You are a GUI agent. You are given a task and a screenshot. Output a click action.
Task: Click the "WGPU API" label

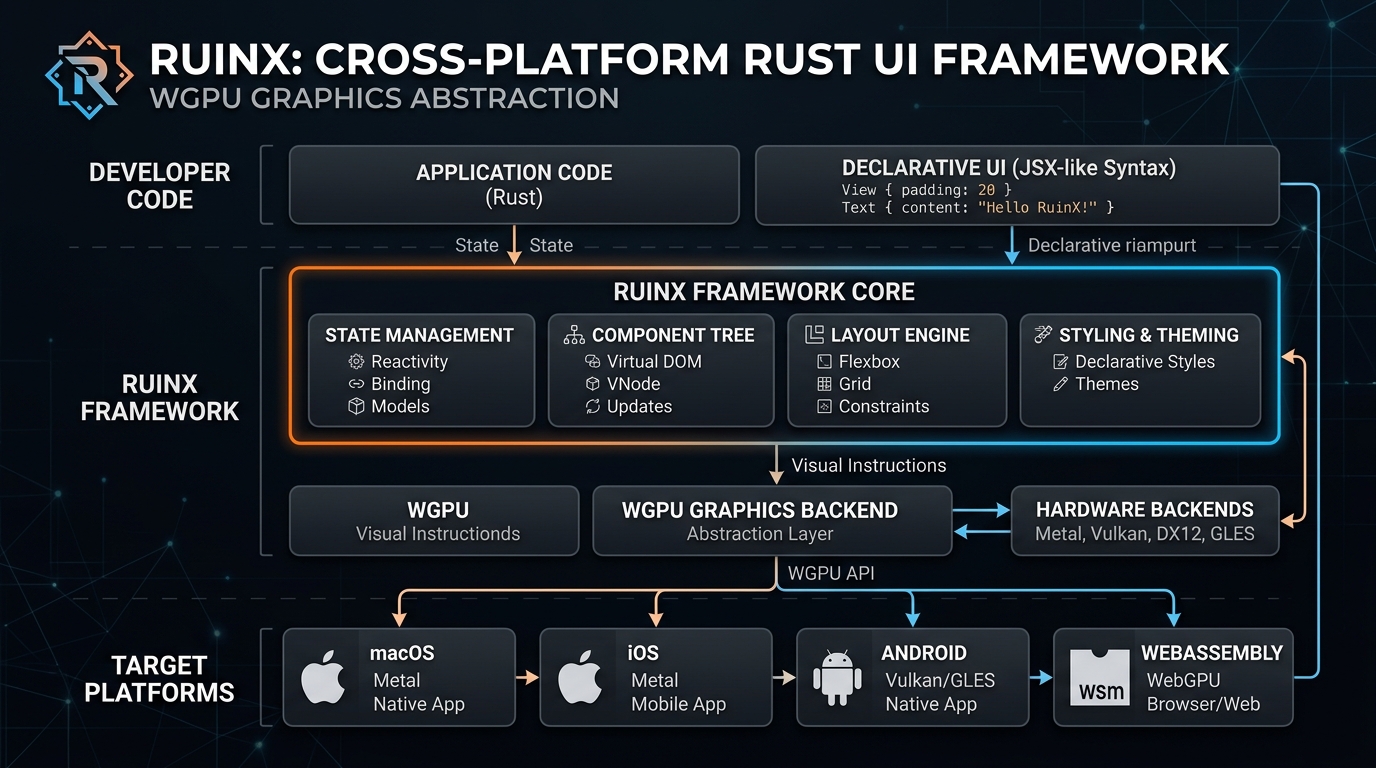click(x=833, y=574)
